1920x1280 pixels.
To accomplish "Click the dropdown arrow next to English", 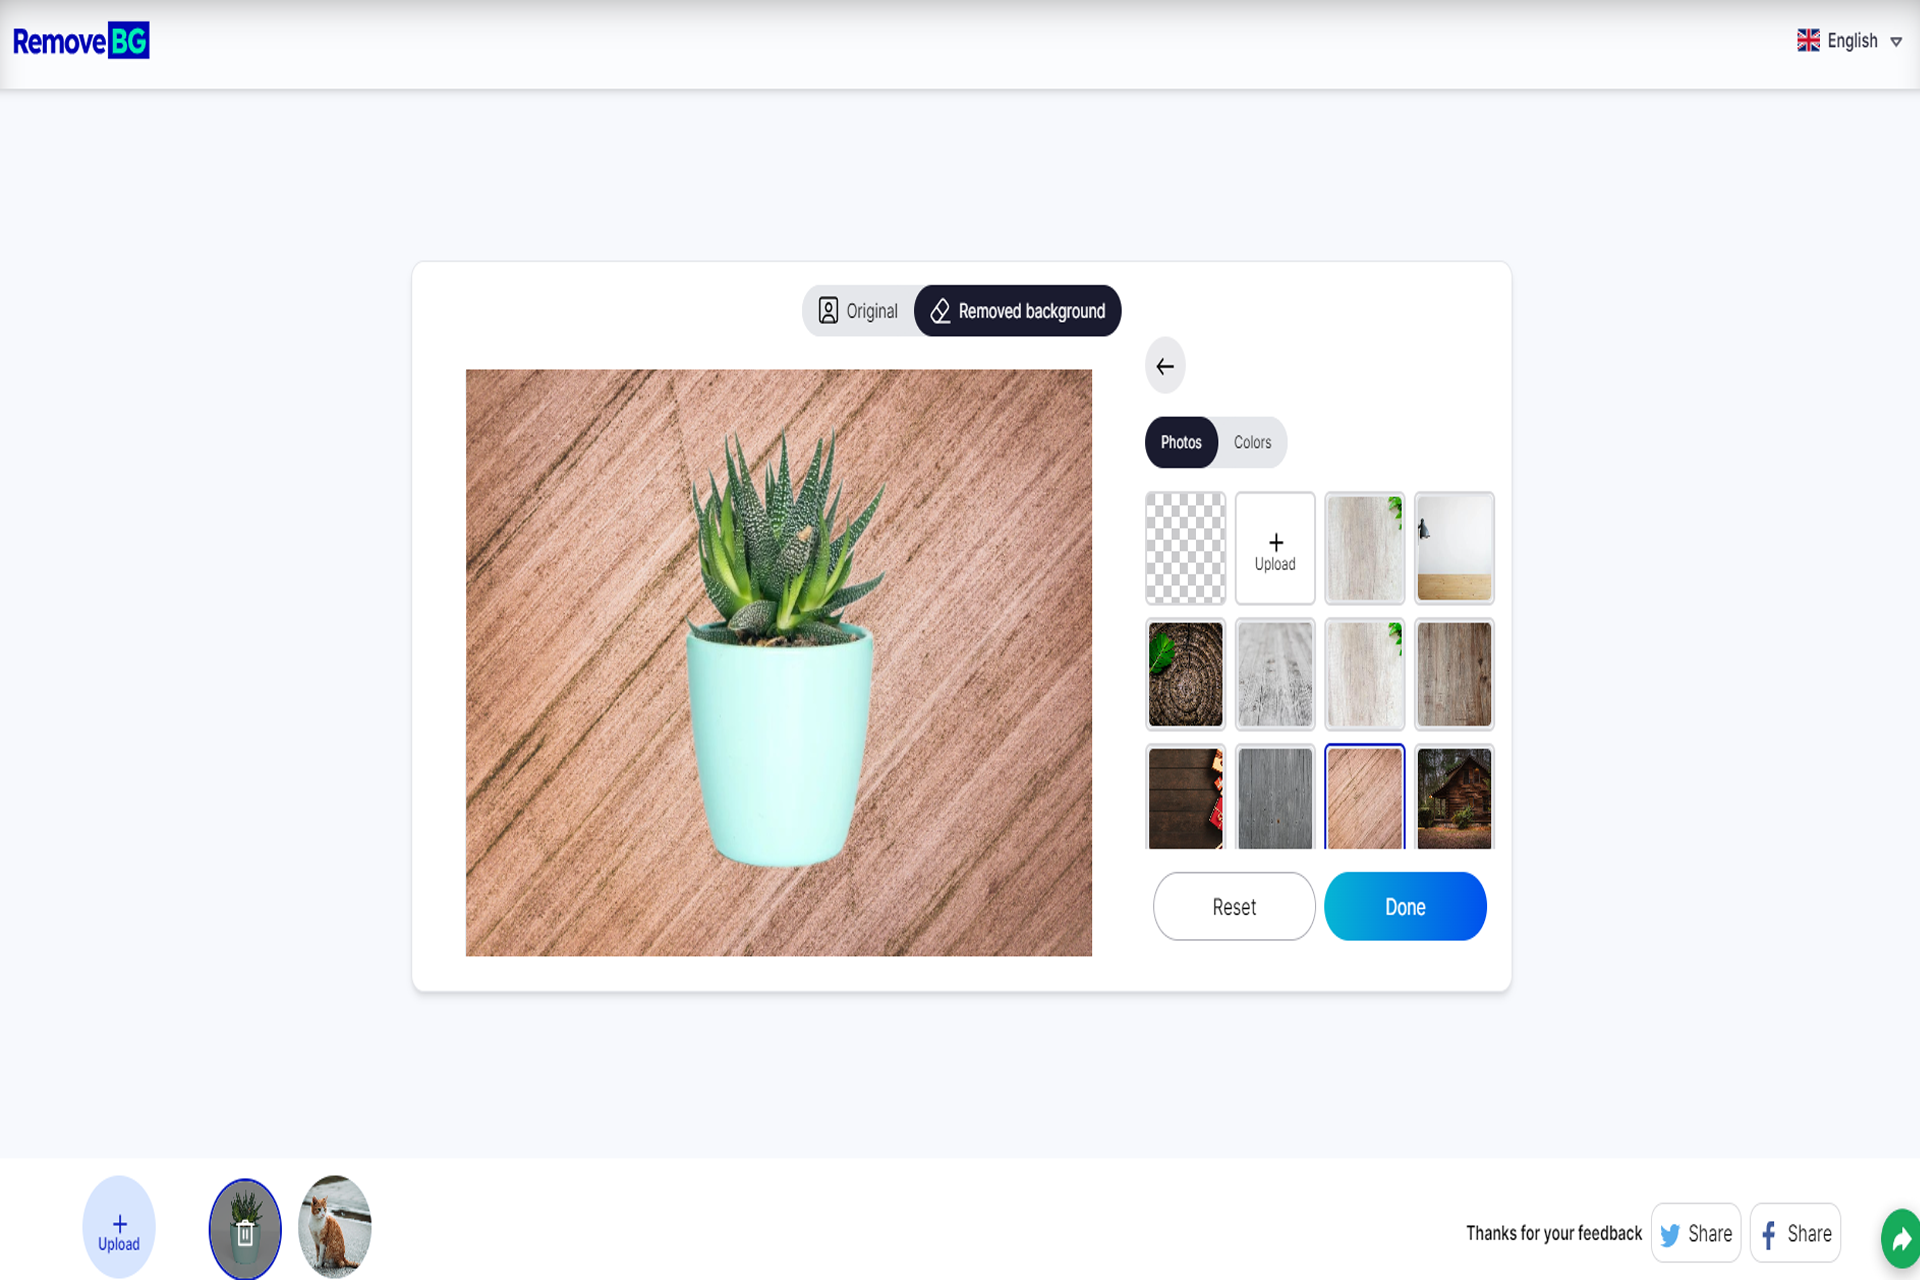I will (x=1896, y=42).
